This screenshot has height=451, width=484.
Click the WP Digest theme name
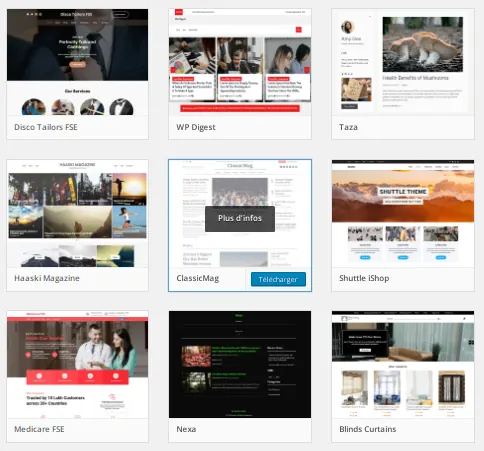click(196, 127)
